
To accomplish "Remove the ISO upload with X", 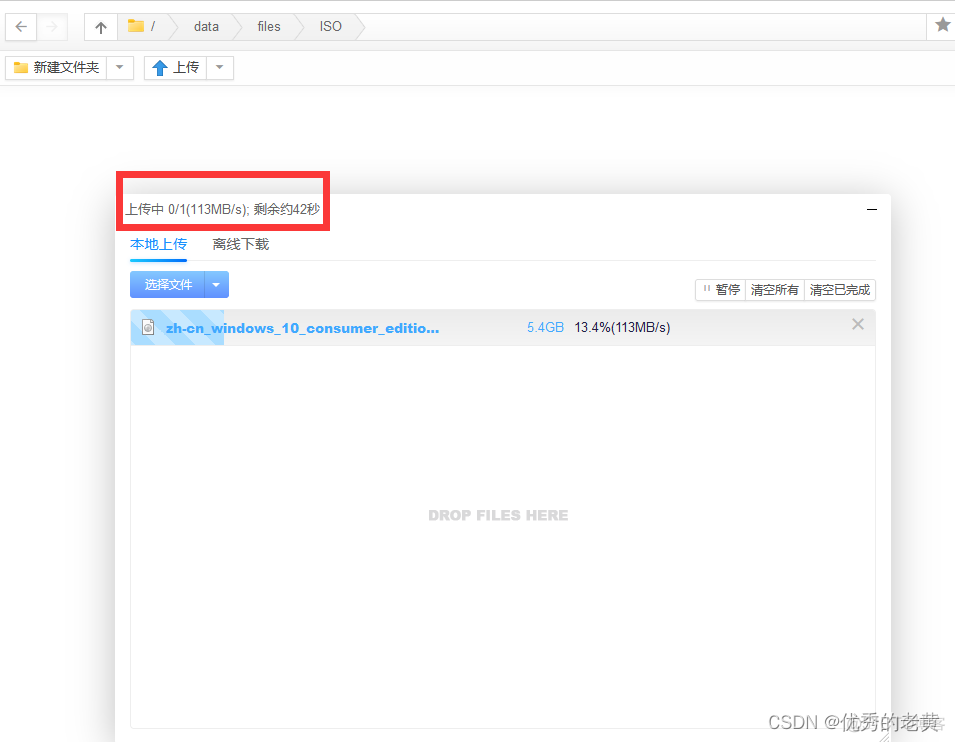I will pos(857,324).
